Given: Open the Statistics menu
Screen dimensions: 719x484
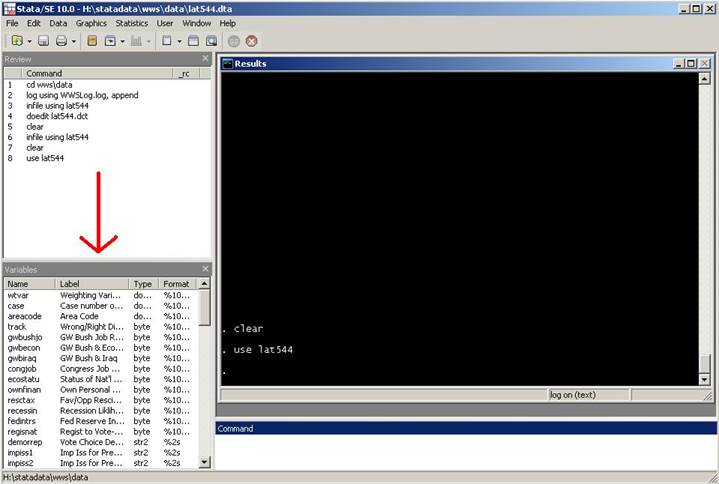Looking at the screenshot, I should tap(131, 22).
